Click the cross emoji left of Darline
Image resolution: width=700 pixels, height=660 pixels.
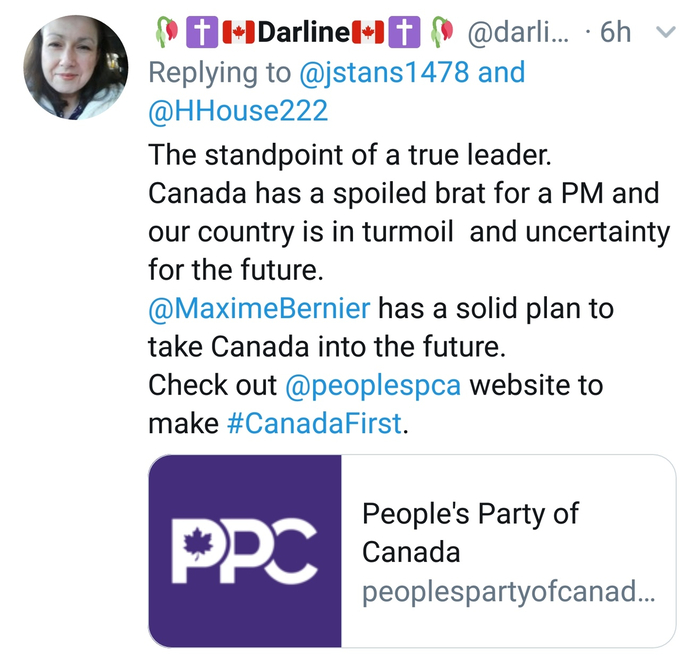click(x=200, y=32)
